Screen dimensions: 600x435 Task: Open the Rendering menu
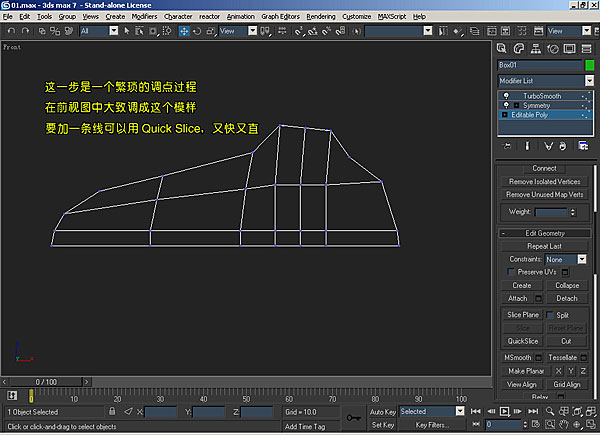click(321, 16)
